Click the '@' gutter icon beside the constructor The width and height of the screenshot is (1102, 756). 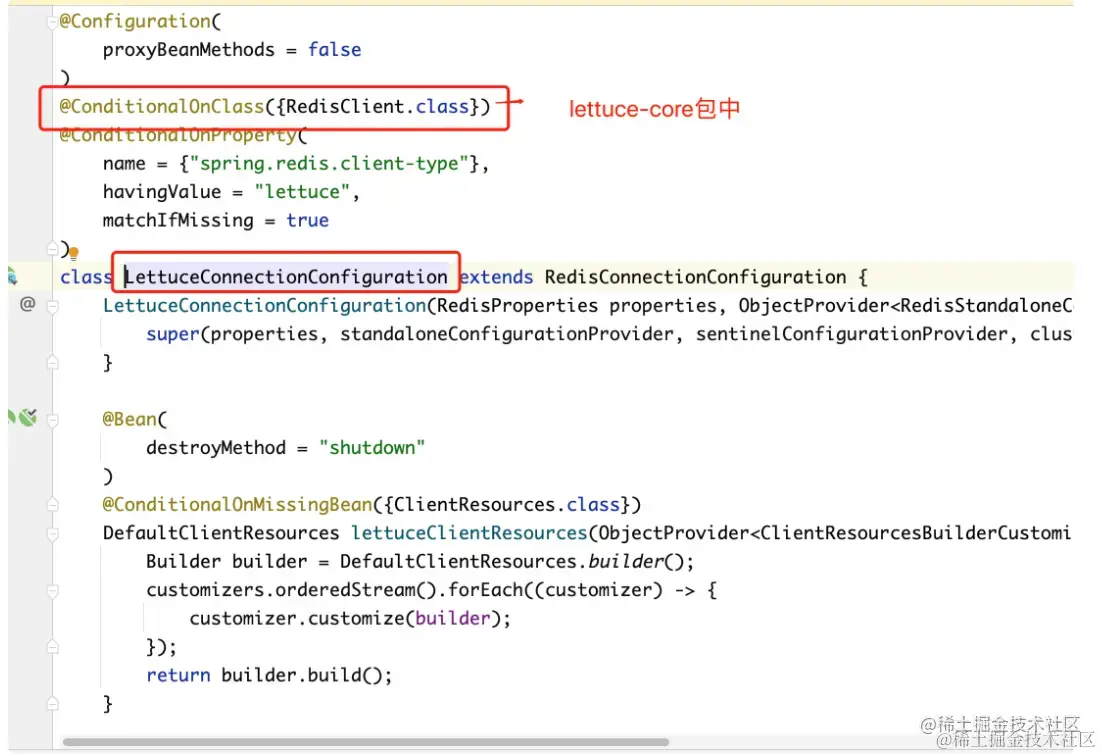click(27, 304)
